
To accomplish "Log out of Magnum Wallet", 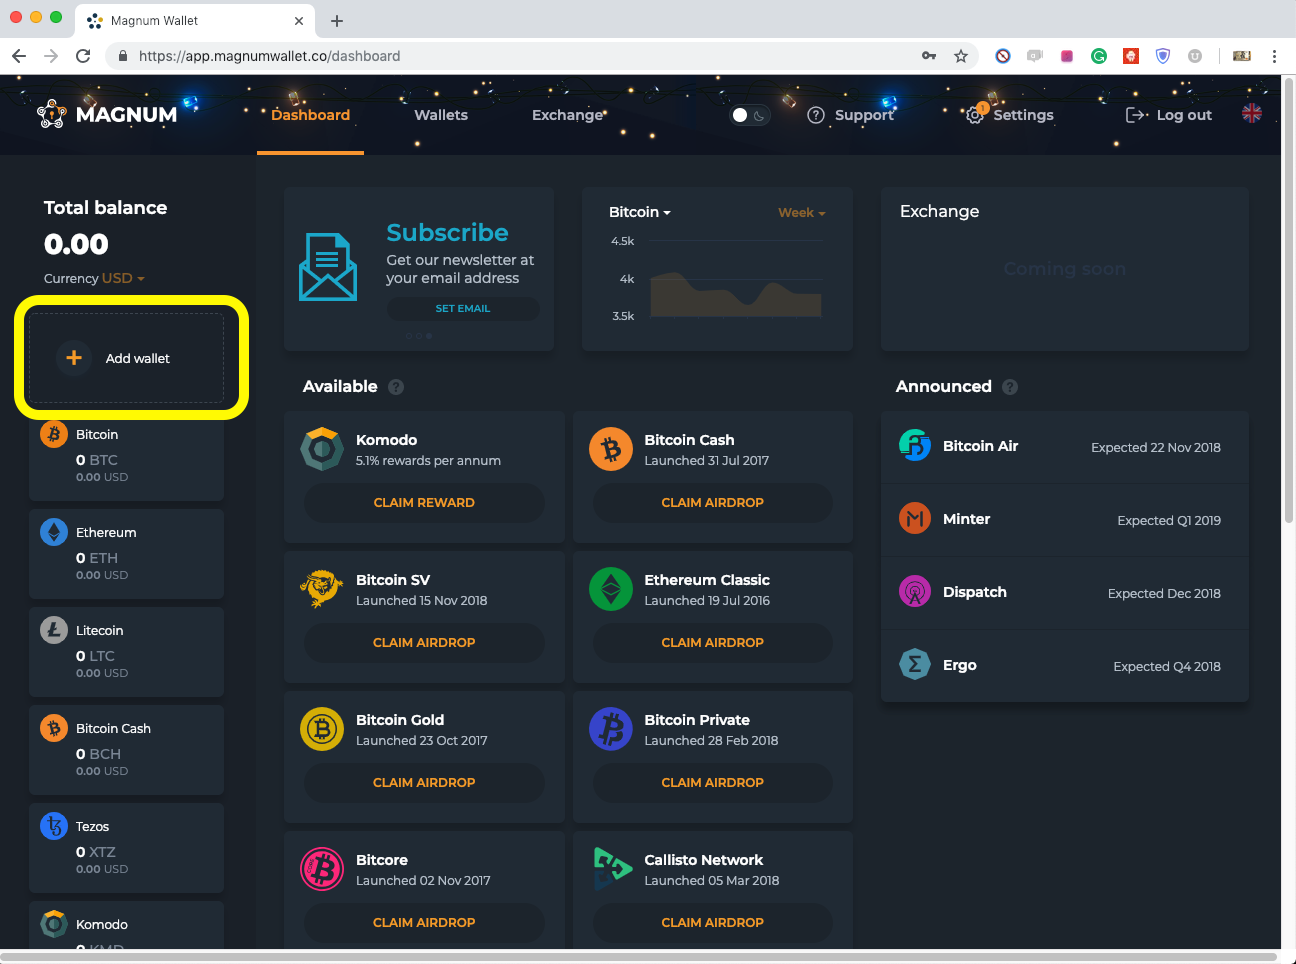I will (1169, 115).
